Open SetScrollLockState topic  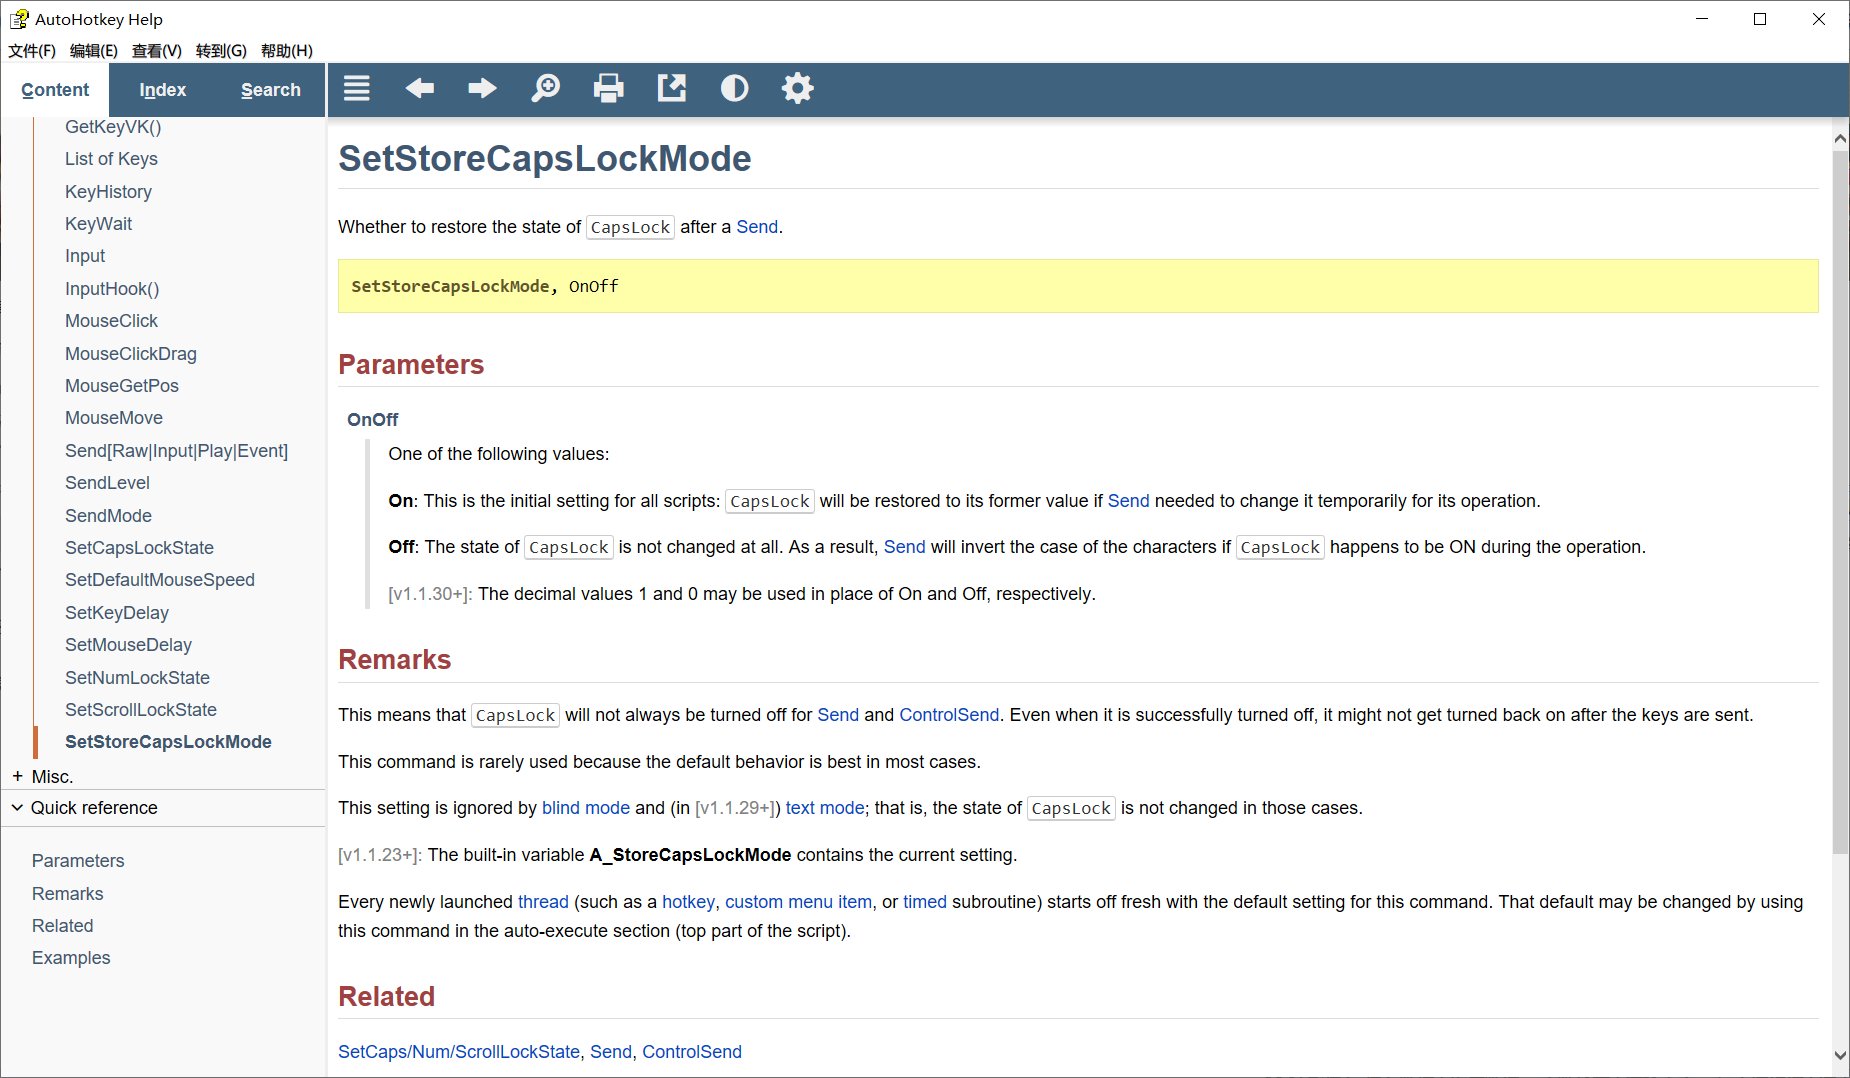point(141,710)
